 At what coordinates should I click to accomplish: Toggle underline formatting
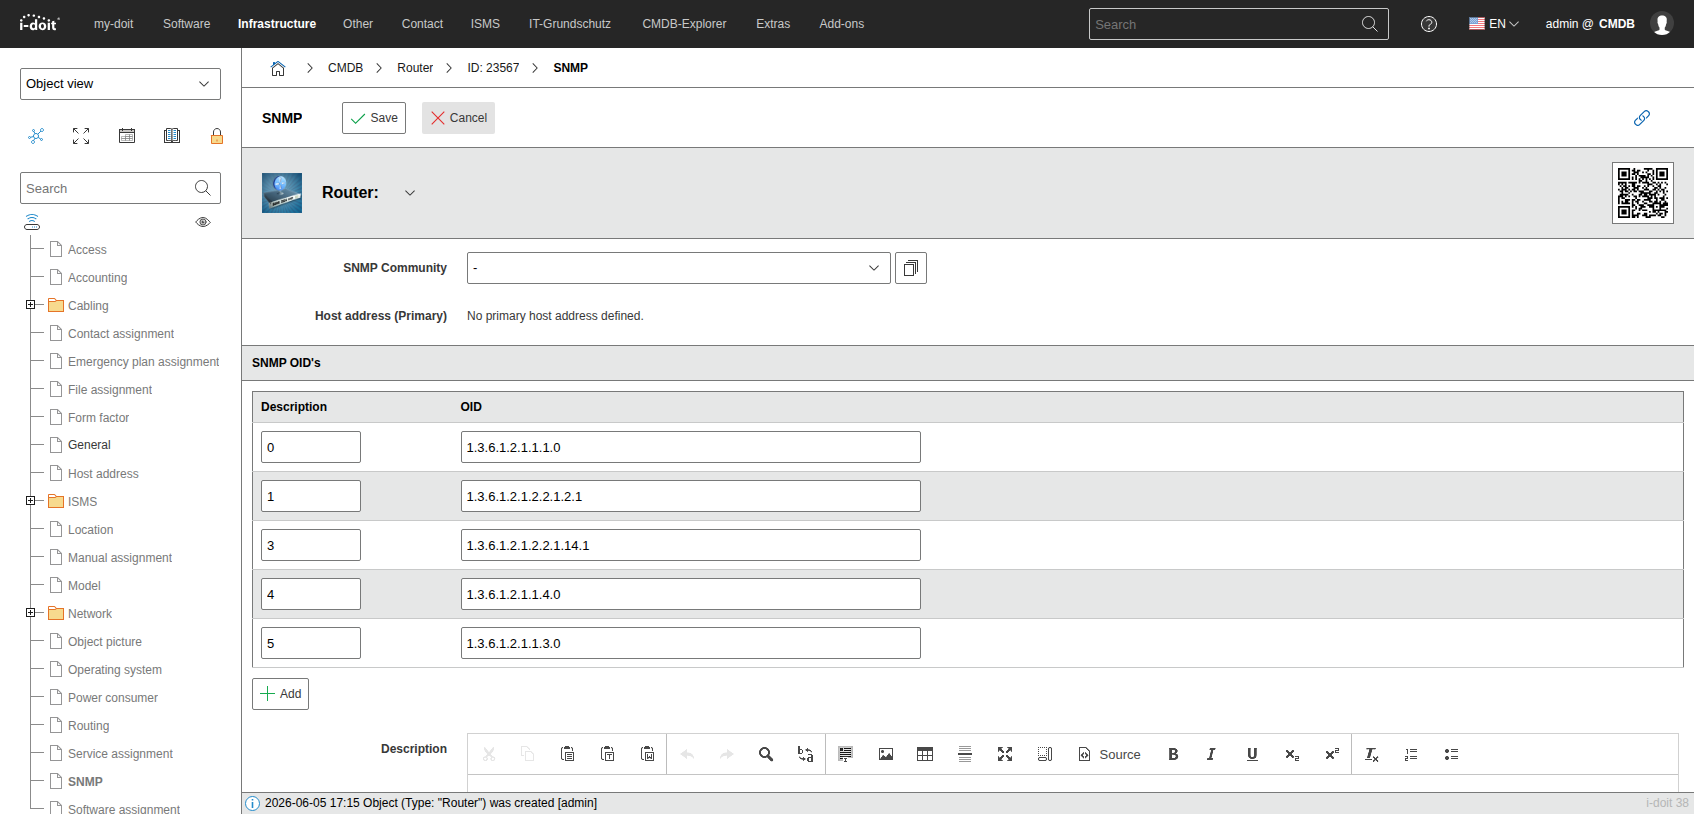tap(1252, 754)
